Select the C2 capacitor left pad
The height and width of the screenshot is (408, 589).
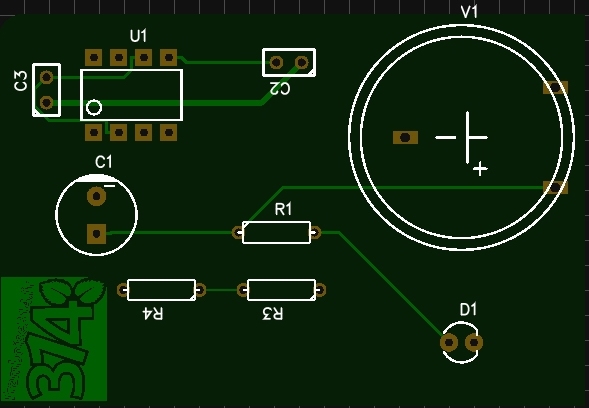tap(276, 62)
